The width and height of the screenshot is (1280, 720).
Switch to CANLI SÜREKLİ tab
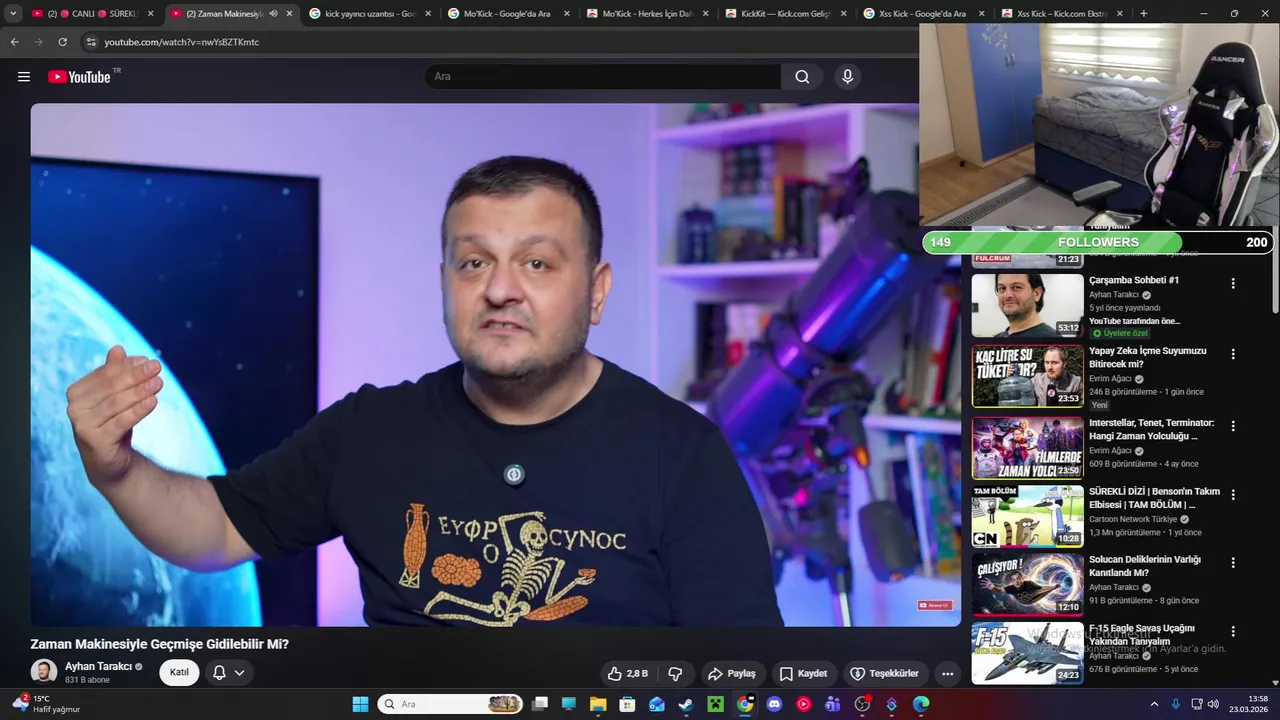pyautogui.click(x=92, y=14)
